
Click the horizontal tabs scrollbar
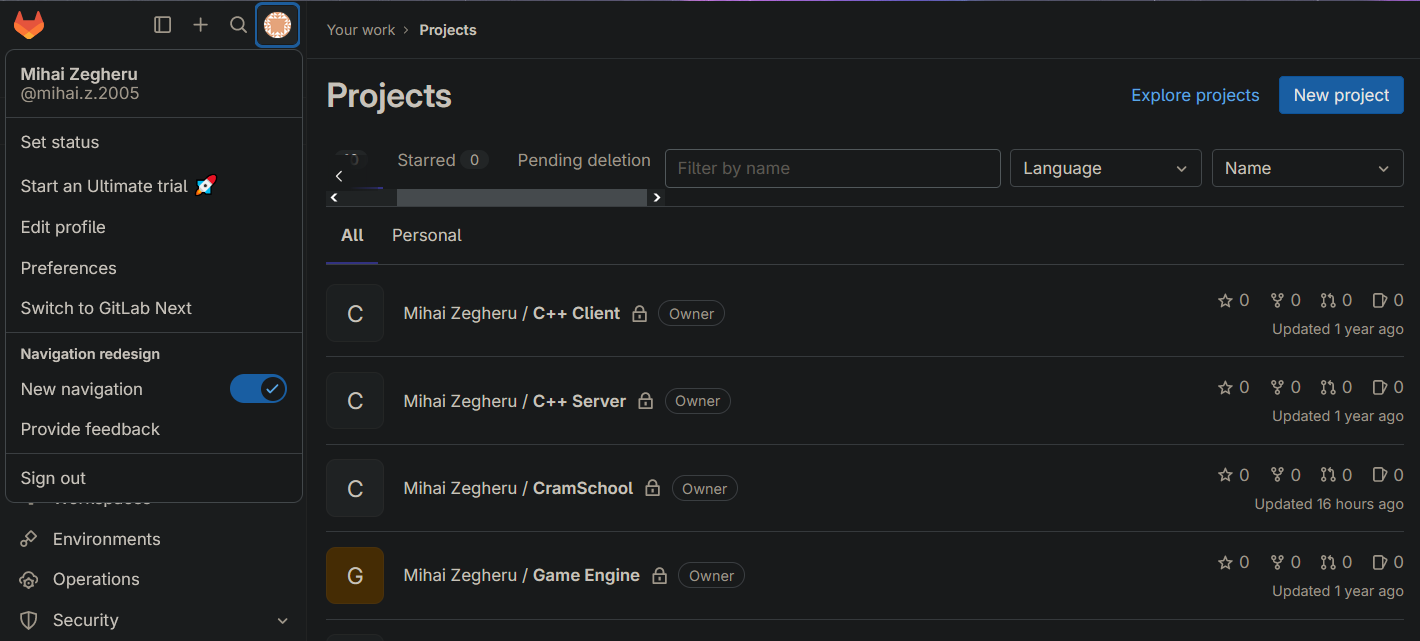pyautogui.click(x=520, y=198)
